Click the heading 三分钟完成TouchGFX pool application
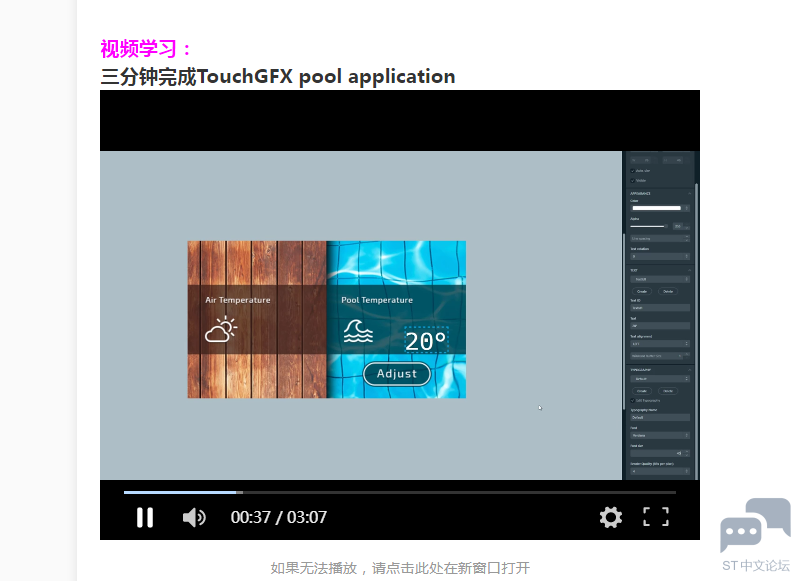 (278, 76)
